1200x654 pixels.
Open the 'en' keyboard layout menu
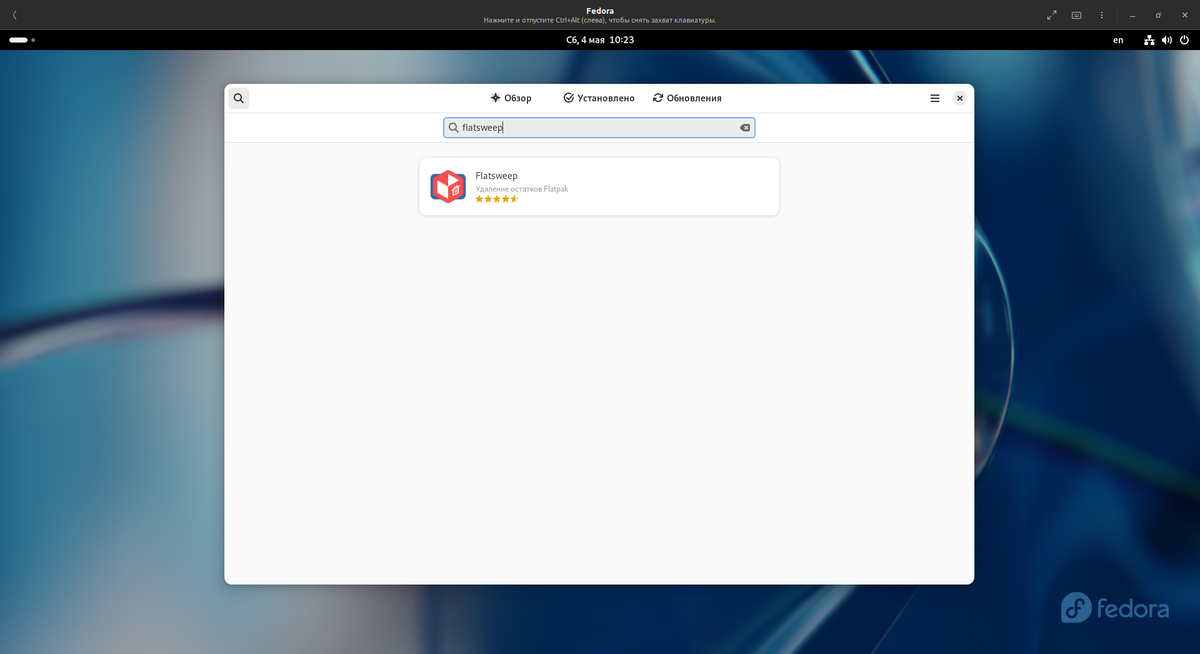click(x=1118, y=40)
